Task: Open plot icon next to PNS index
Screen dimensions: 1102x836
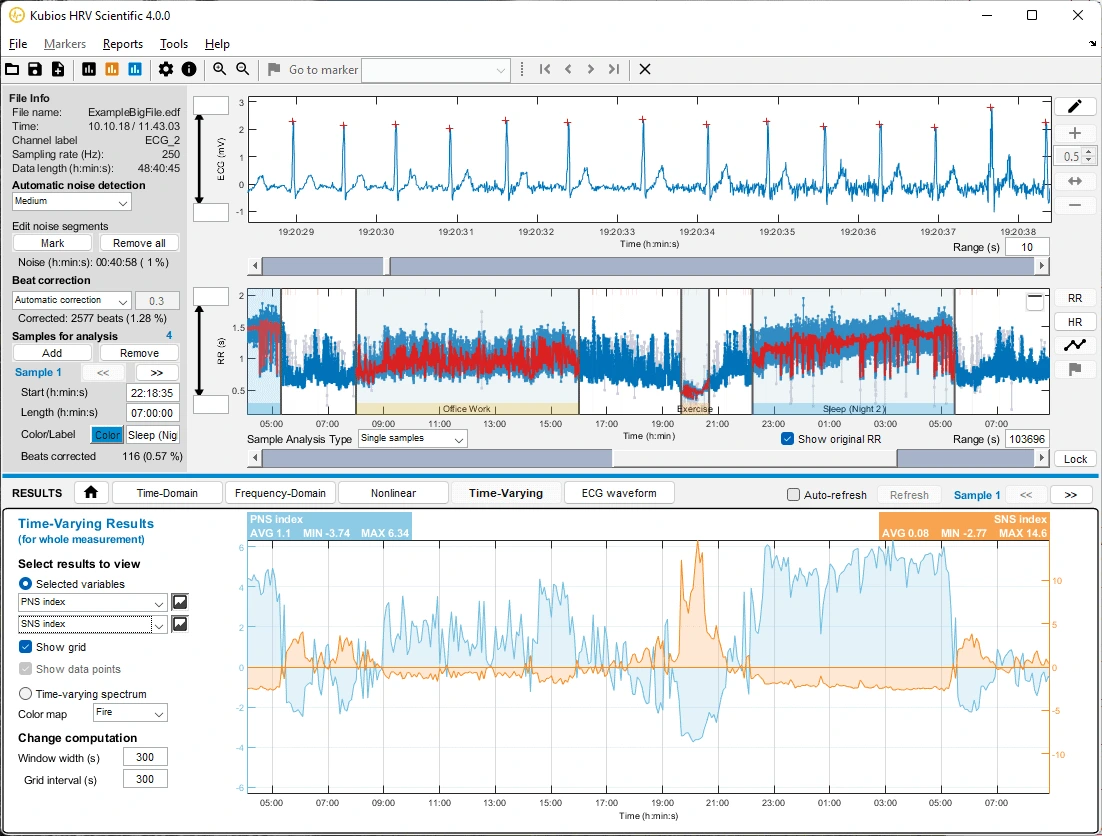Action: (180, 602)
